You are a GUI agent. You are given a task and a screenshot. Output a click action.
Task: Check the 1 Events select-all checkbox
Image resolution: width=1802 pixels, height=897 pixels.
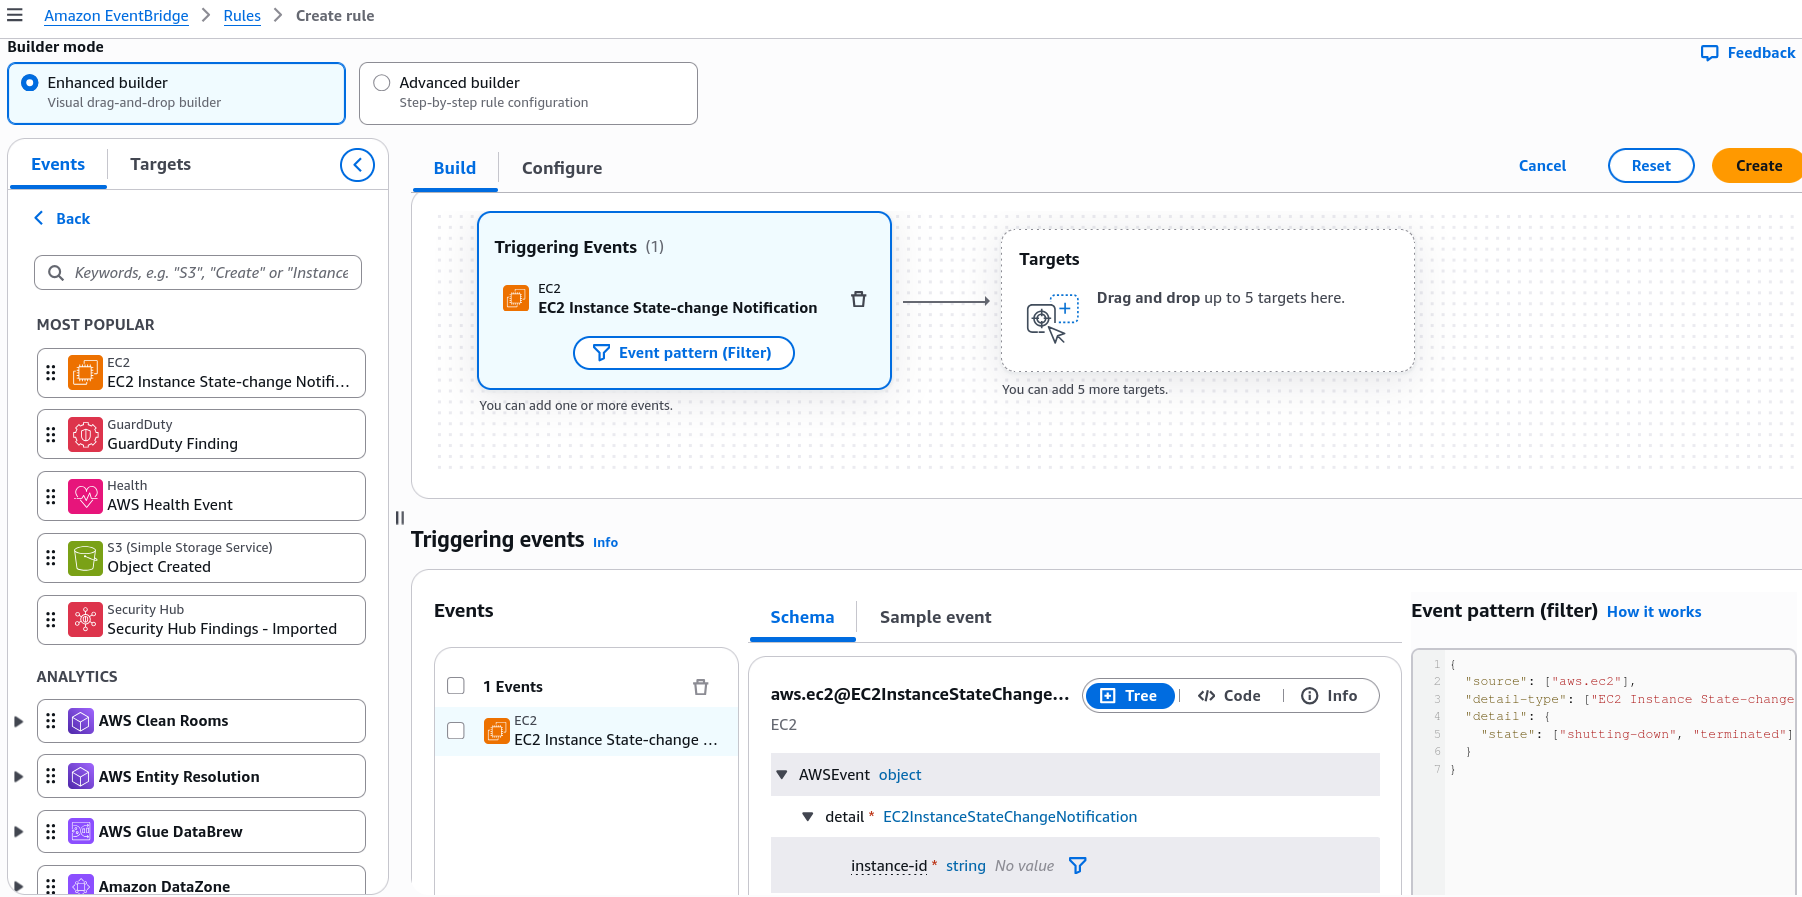(456, 686)
